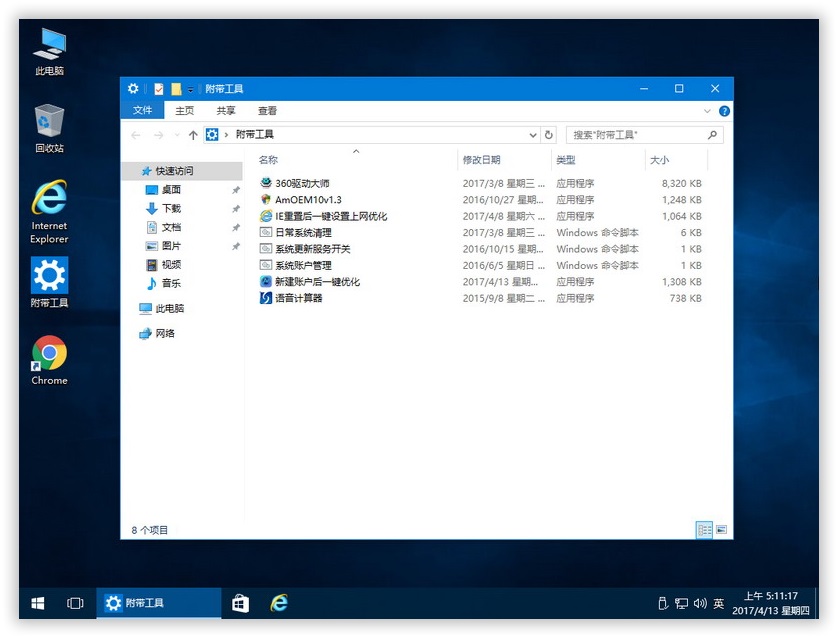Open Task View on the taskbar
The width and height of the screenshot is (838, 638).
click(75, 603)
